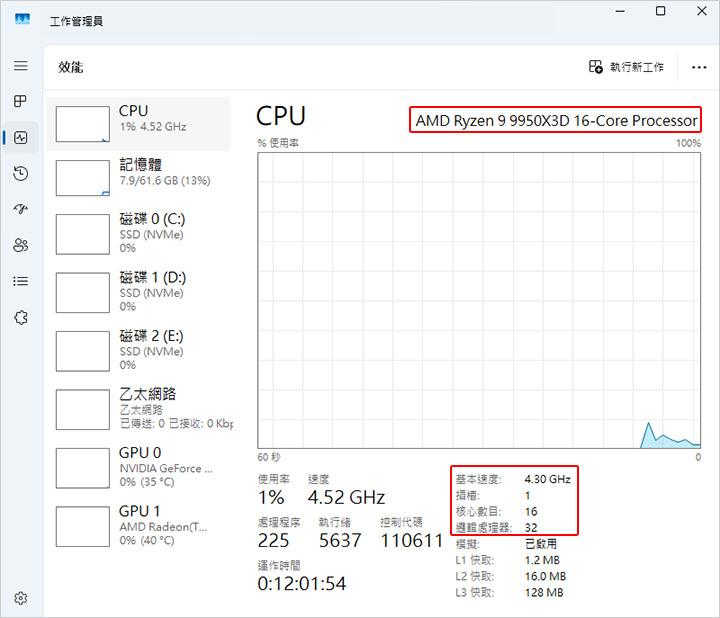Click the 5637 threads count

coord(340,540)
